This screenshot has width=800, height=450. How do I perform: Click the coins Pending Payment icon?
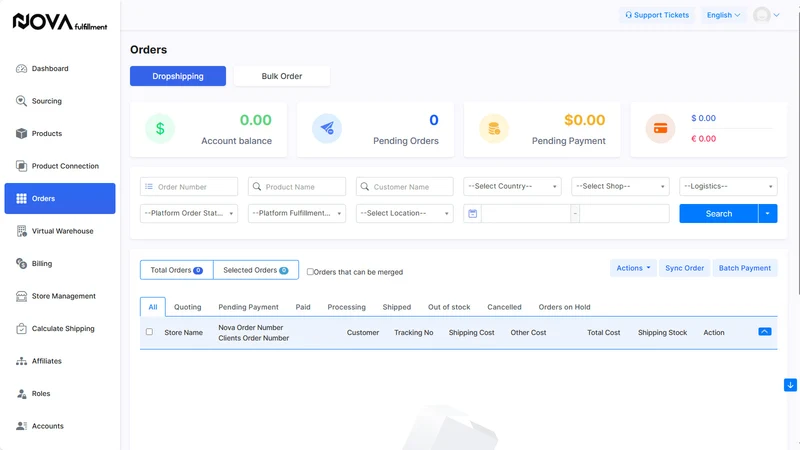coord(493,129)
